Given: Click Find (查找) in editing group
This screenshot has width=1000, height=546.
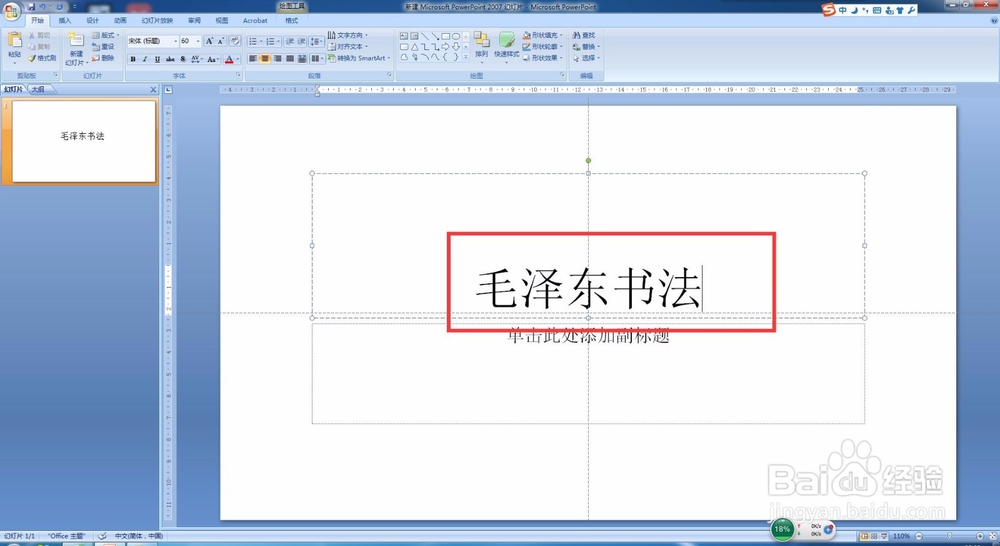Looking at the screenshot, I should point(584,35).
